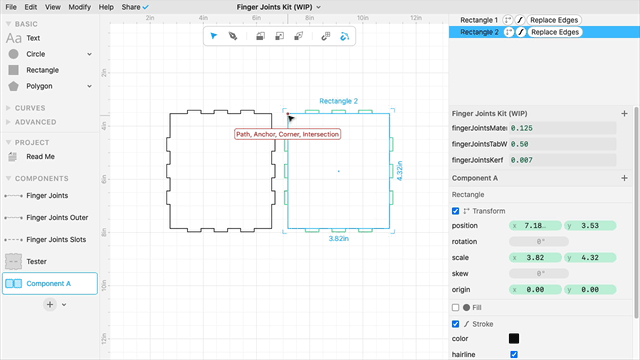Click the plus button to add component
This screenshot has width=640, height=360.
pyautogui.click(x=50, y=304)
